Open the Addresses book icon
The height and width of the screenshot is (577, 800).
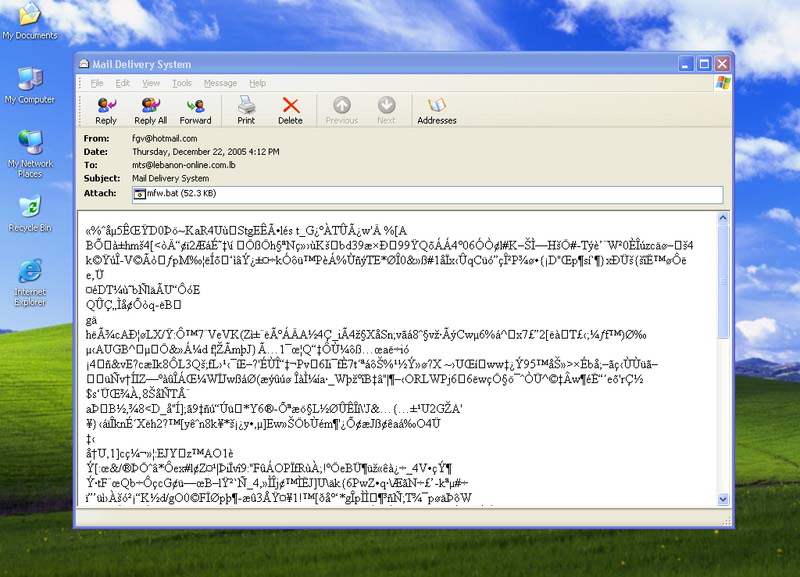437,105
